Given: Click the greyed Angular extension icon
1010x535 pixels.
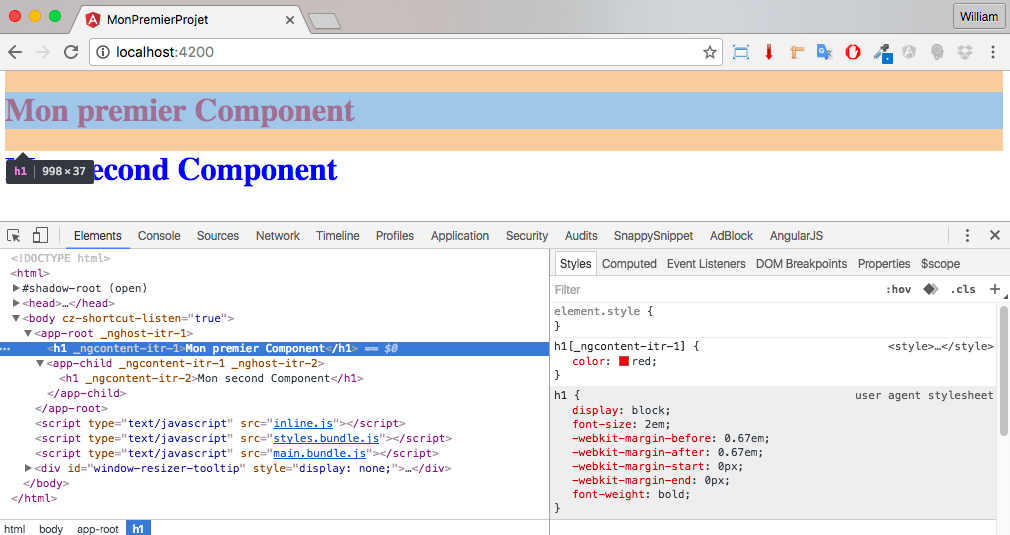Looking at the screenshot, I should 909,52.
